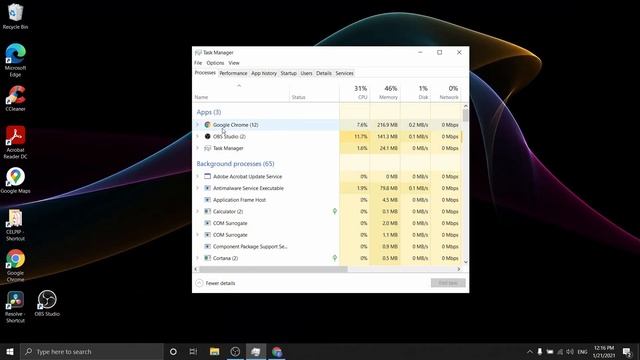Viewport: 640px width, 360px height.
Task: Switch to the Performance tab
Action: 233,73
